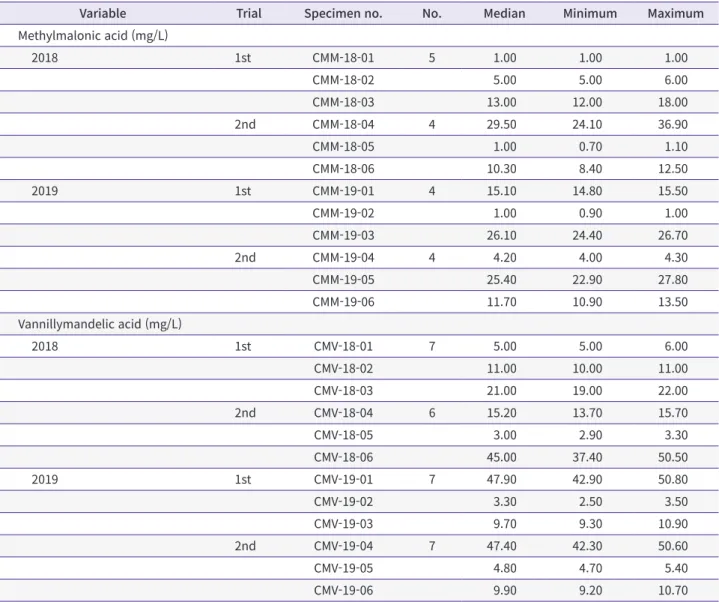
Task: Select maximum value 5.40 for CMV-19-05
Action: coord(676,568)
